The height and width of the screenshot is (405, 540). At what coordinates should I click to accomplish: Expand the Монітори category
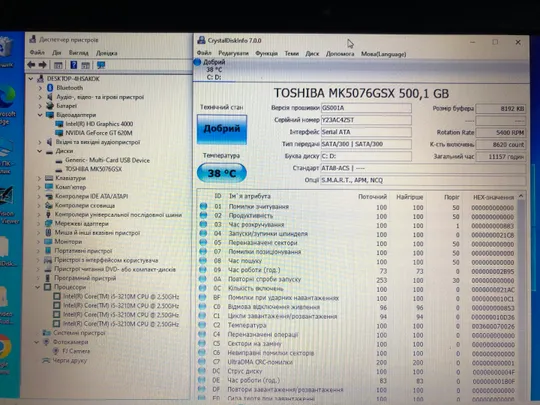click(39, 242)
